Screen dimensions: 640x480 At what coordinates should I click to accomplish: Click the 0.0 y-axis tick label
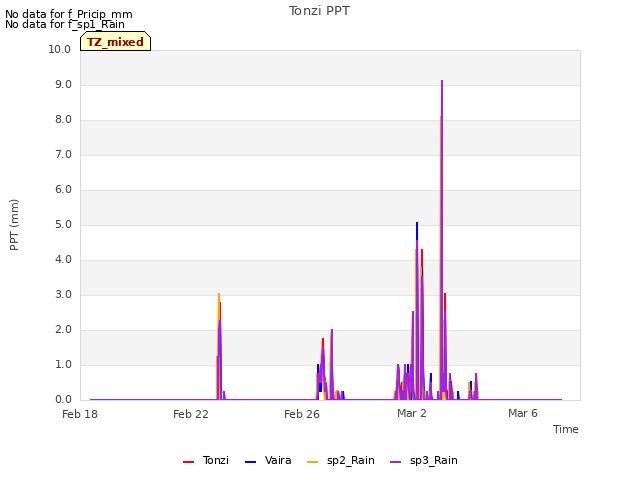(63, 400)
